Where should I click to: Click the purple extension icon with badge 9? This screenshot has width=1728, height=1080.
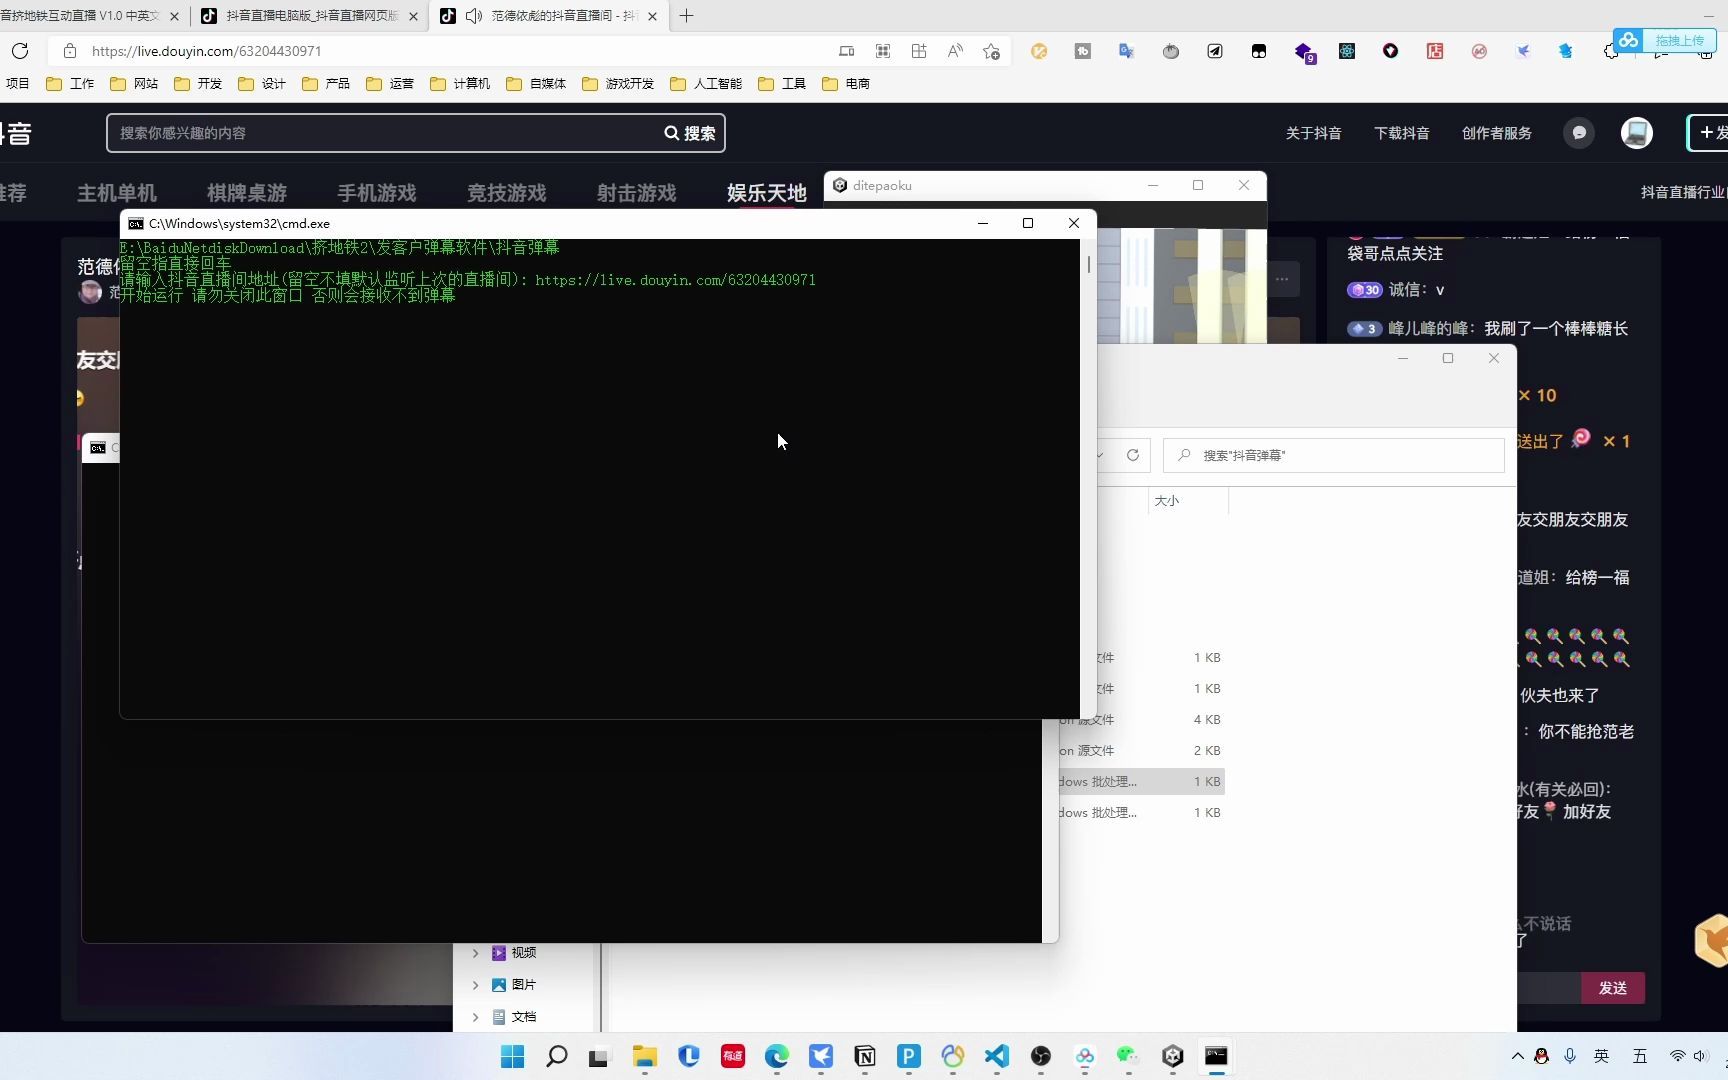pyautogui.click(x=1304, y=52)
